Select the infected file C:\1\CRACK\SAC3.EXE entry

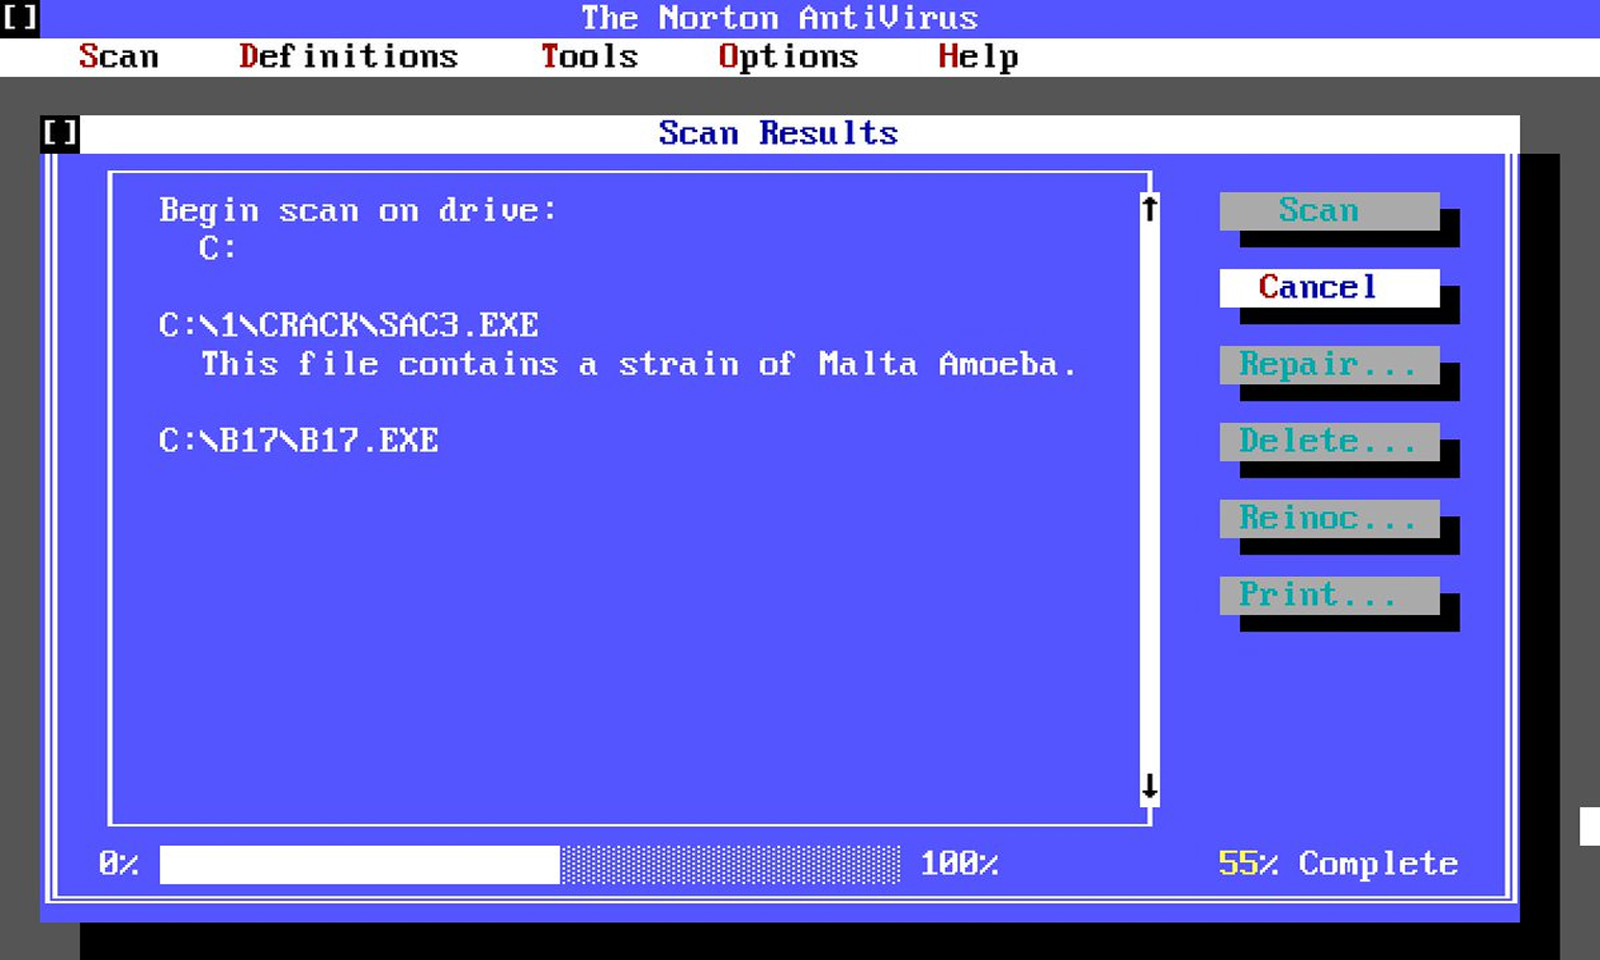(348, 325)
